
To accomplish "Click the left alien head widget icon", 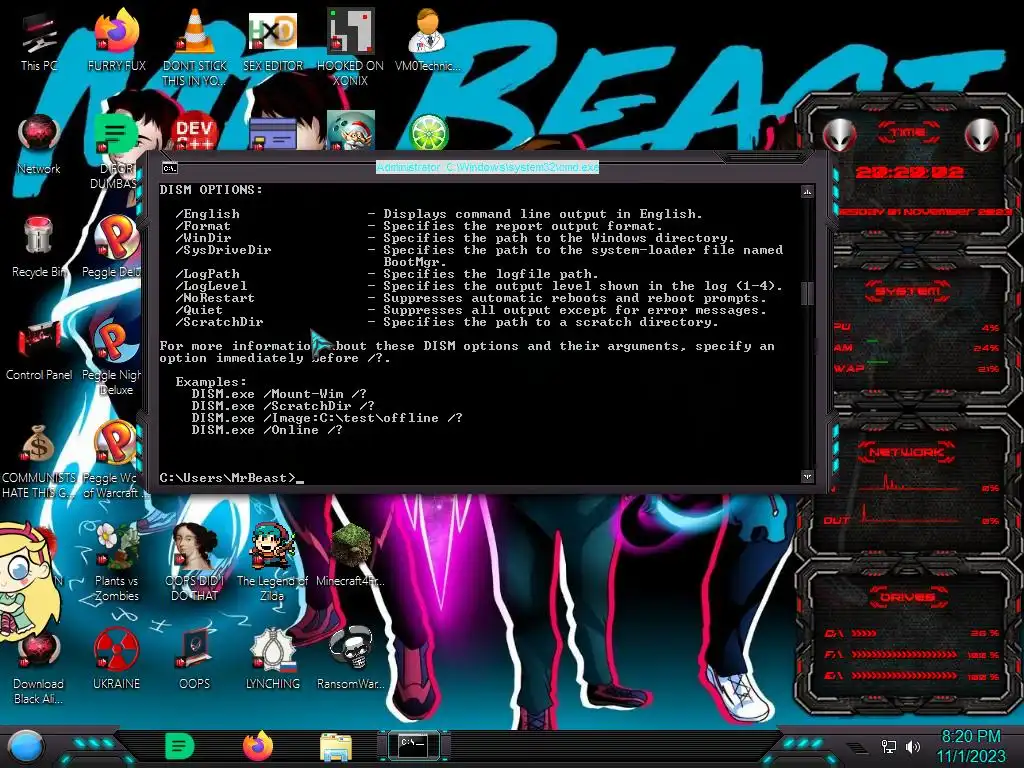I will [839, 136].
